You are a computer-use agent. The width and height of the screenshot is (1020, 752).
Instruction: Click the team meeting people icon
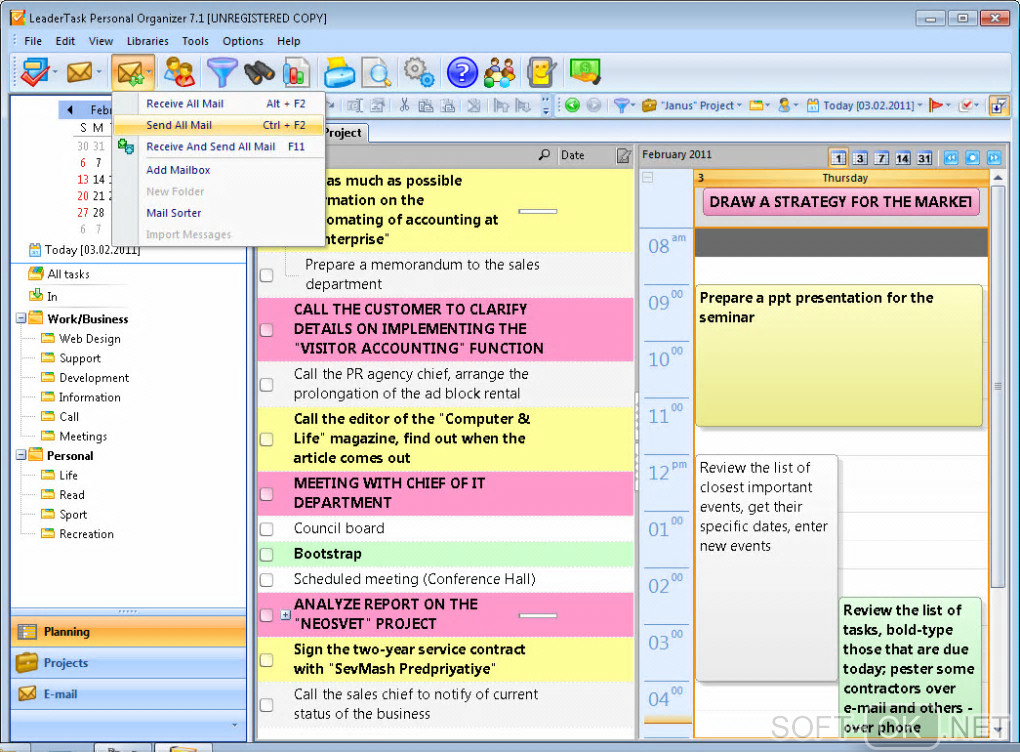point(500,72)
